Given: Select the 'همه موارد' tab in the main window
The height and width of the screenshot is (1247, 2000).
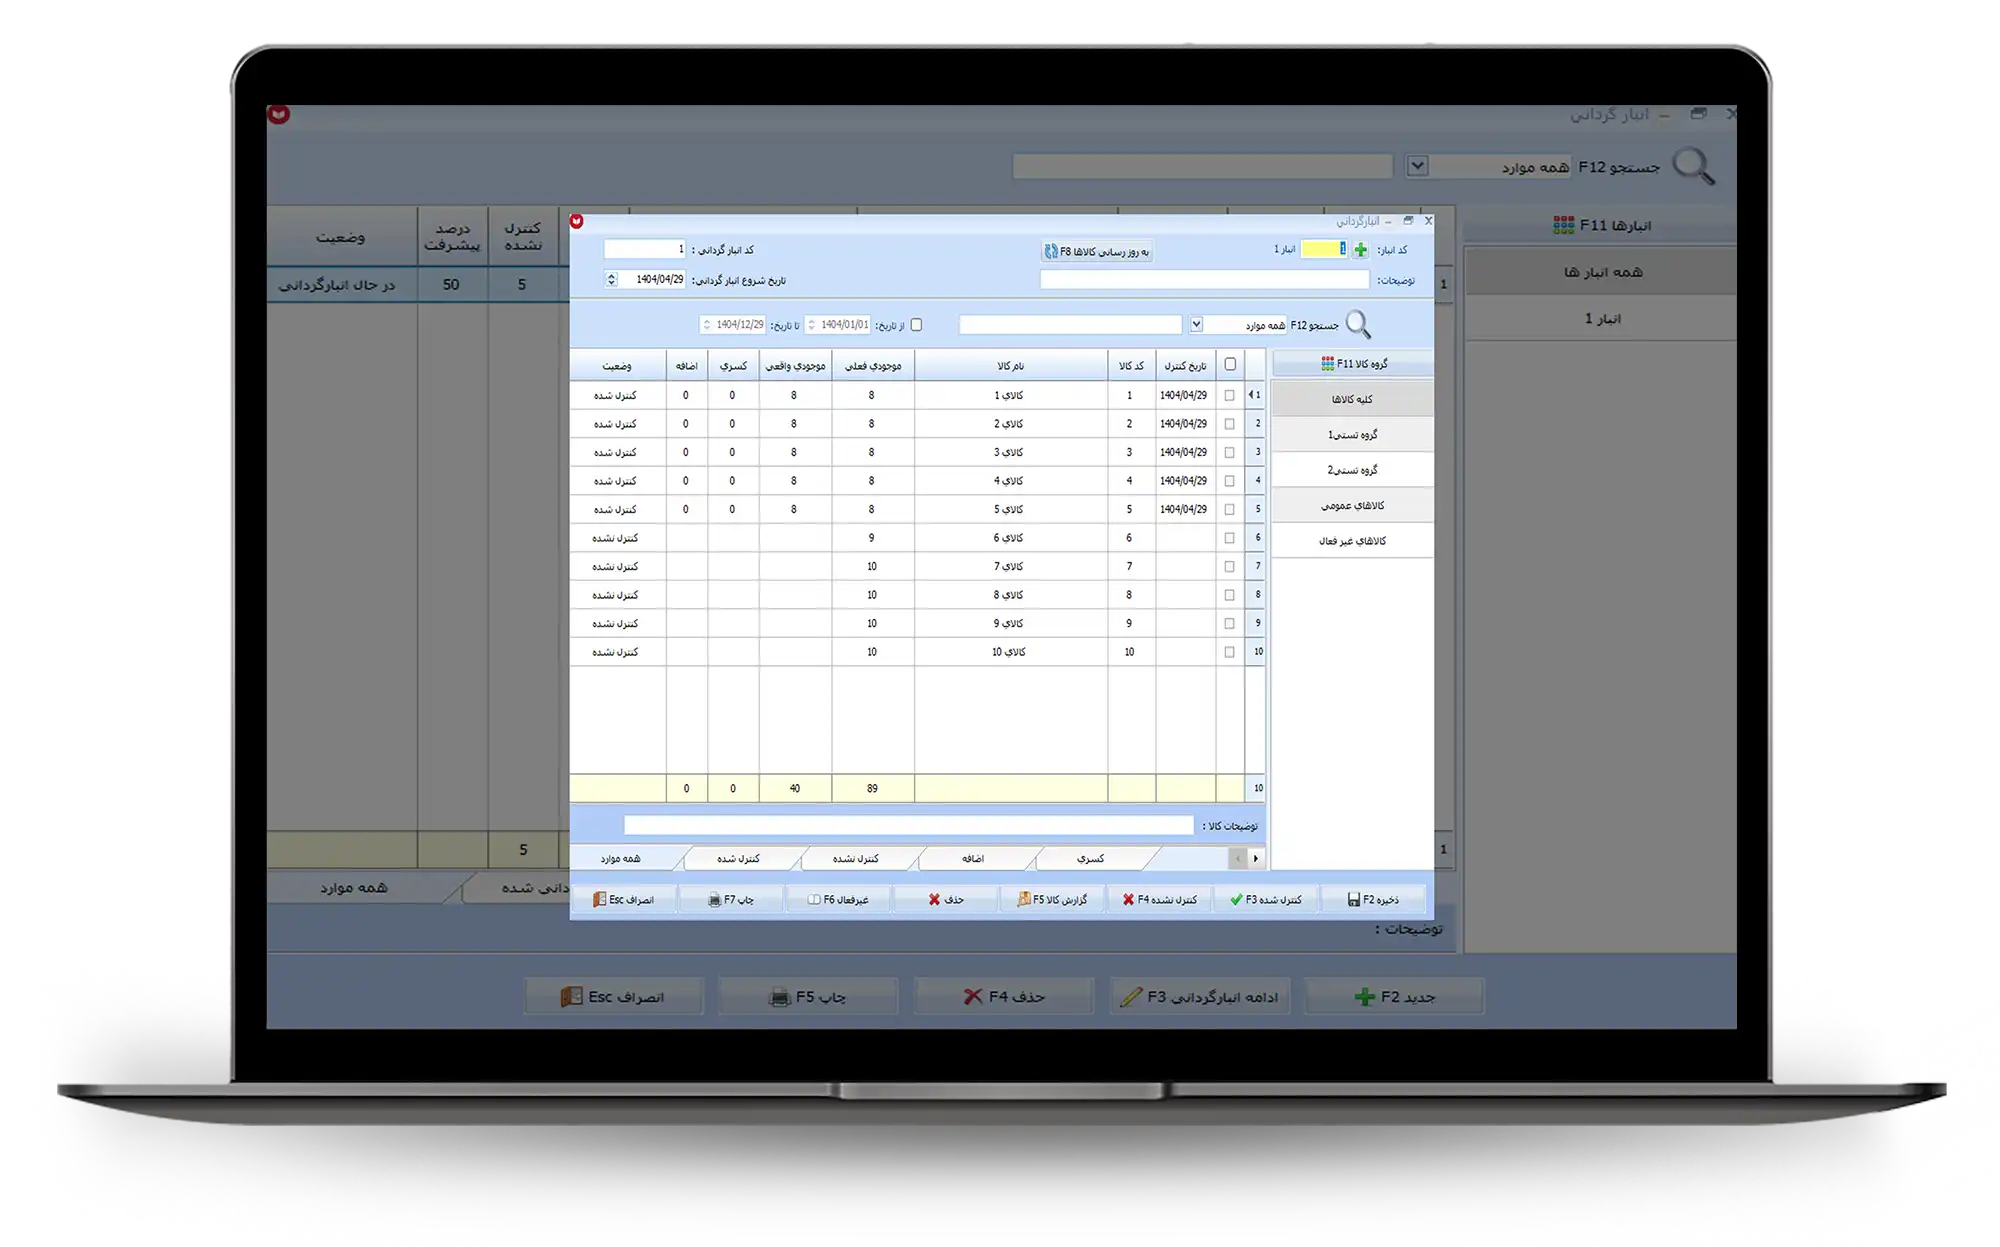Looking at the screenshot, I should pyautogui.click(x=353, y=888).
